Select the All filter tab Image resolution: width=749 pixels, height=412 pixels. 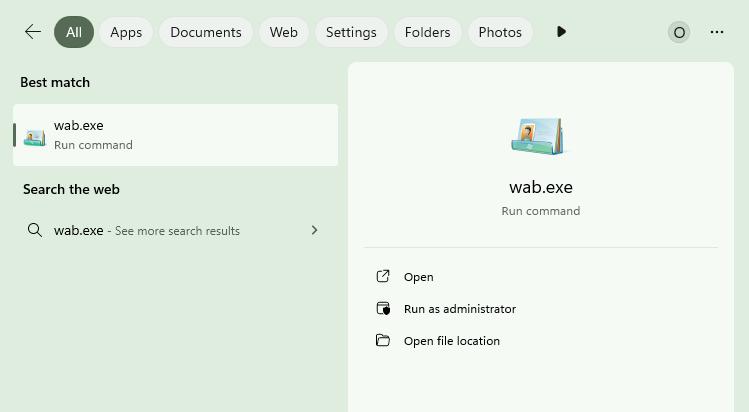coord(74,32)
